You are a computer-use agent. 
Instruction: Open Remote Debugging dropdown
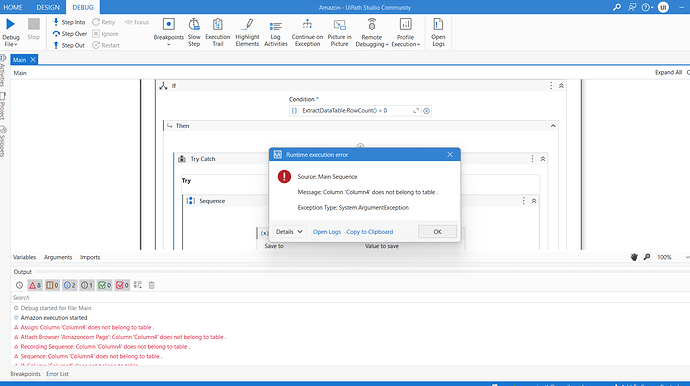(372, 32)
